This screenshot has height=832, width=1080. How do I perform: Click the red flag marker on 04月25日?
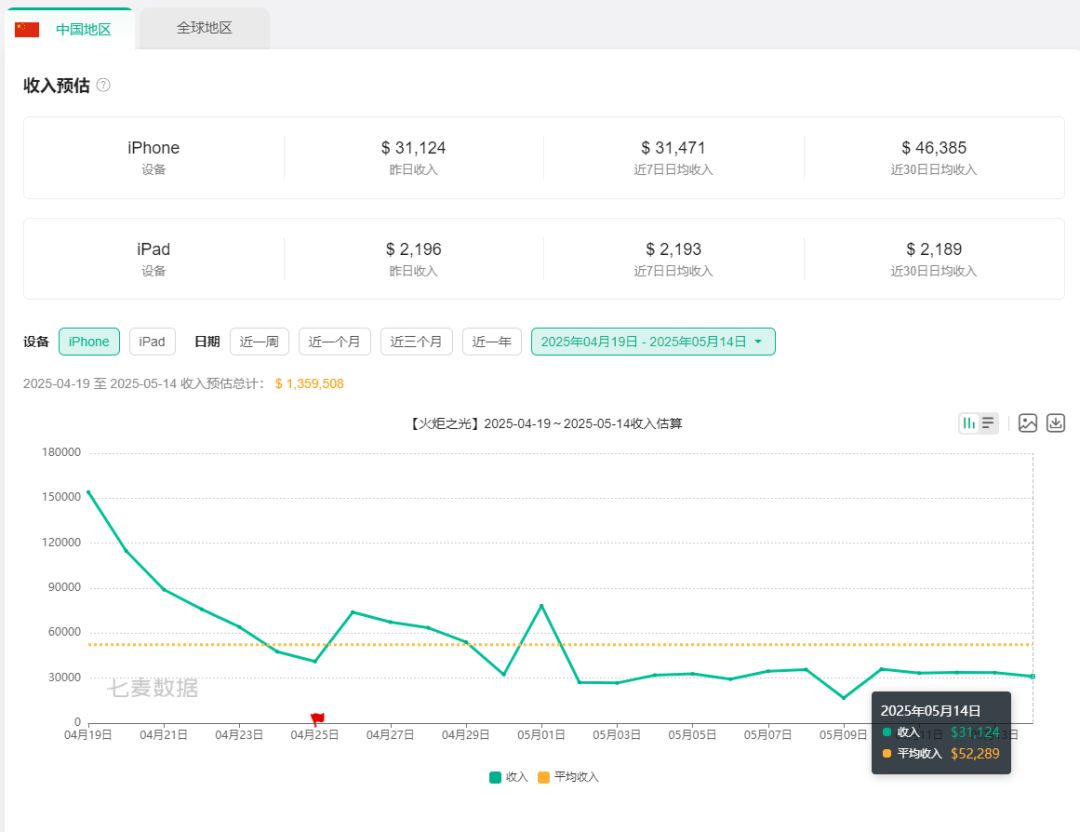317,718
